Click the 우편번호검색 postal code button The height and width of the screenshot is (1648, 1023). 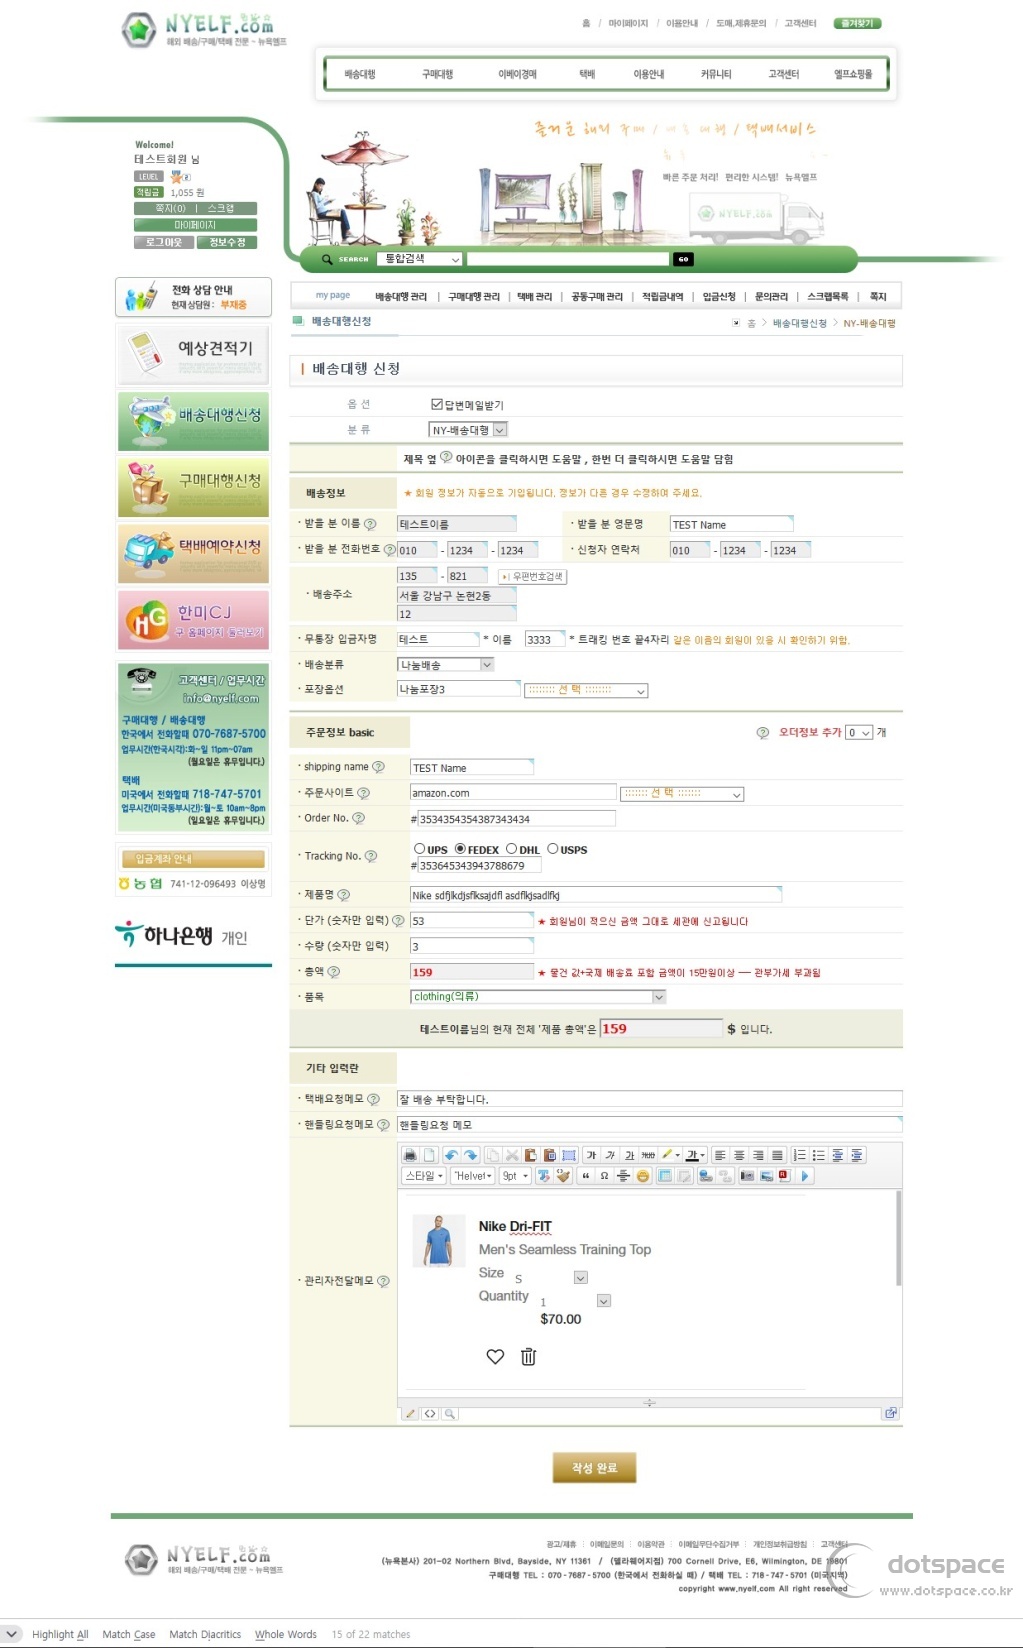click(533, 577)
